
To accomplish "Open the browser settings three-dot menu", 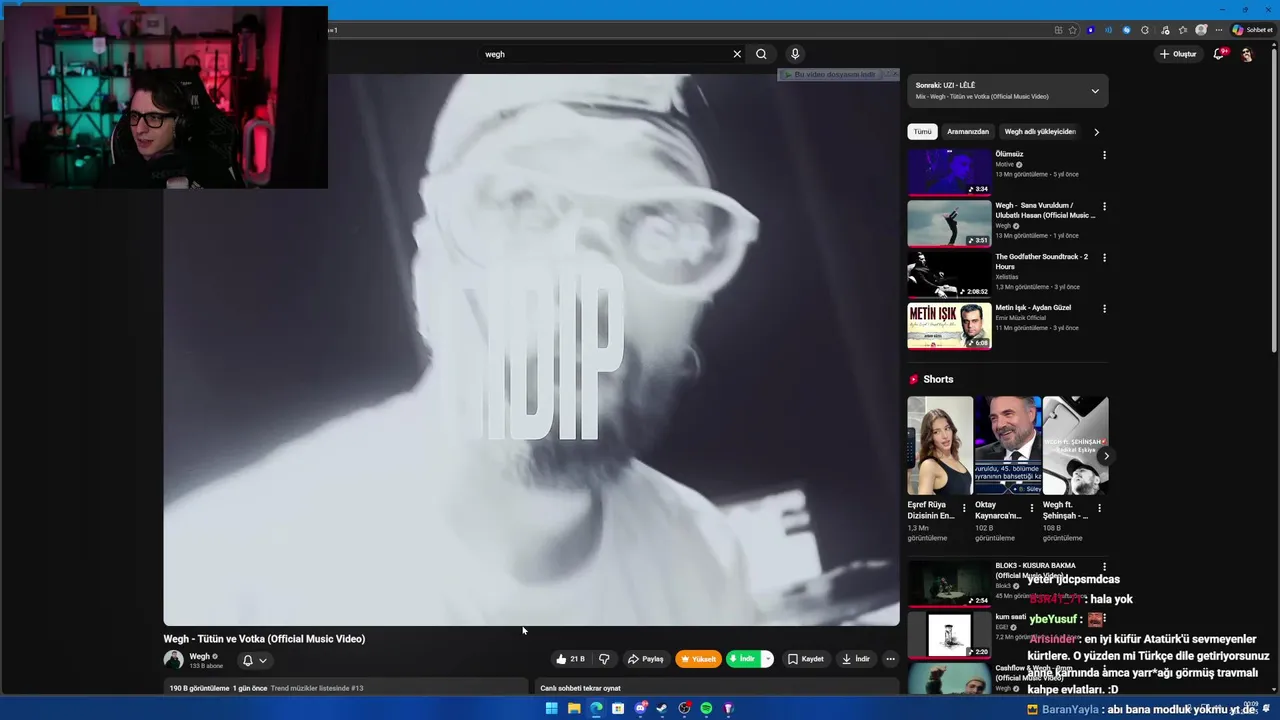I will (1218, 30).
